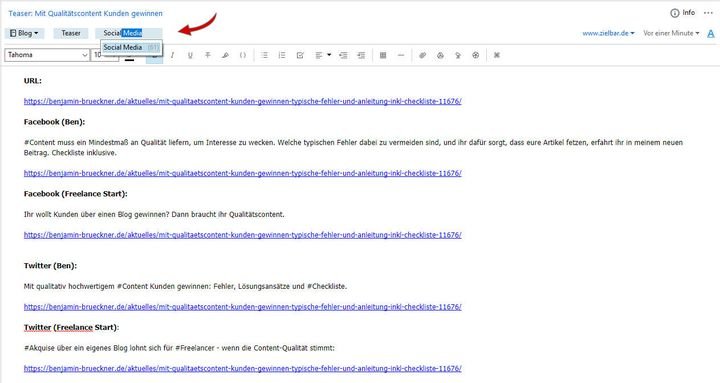Apply strikethrough formatting
Viewport: 720px width, 383px height.
point(208,55)
